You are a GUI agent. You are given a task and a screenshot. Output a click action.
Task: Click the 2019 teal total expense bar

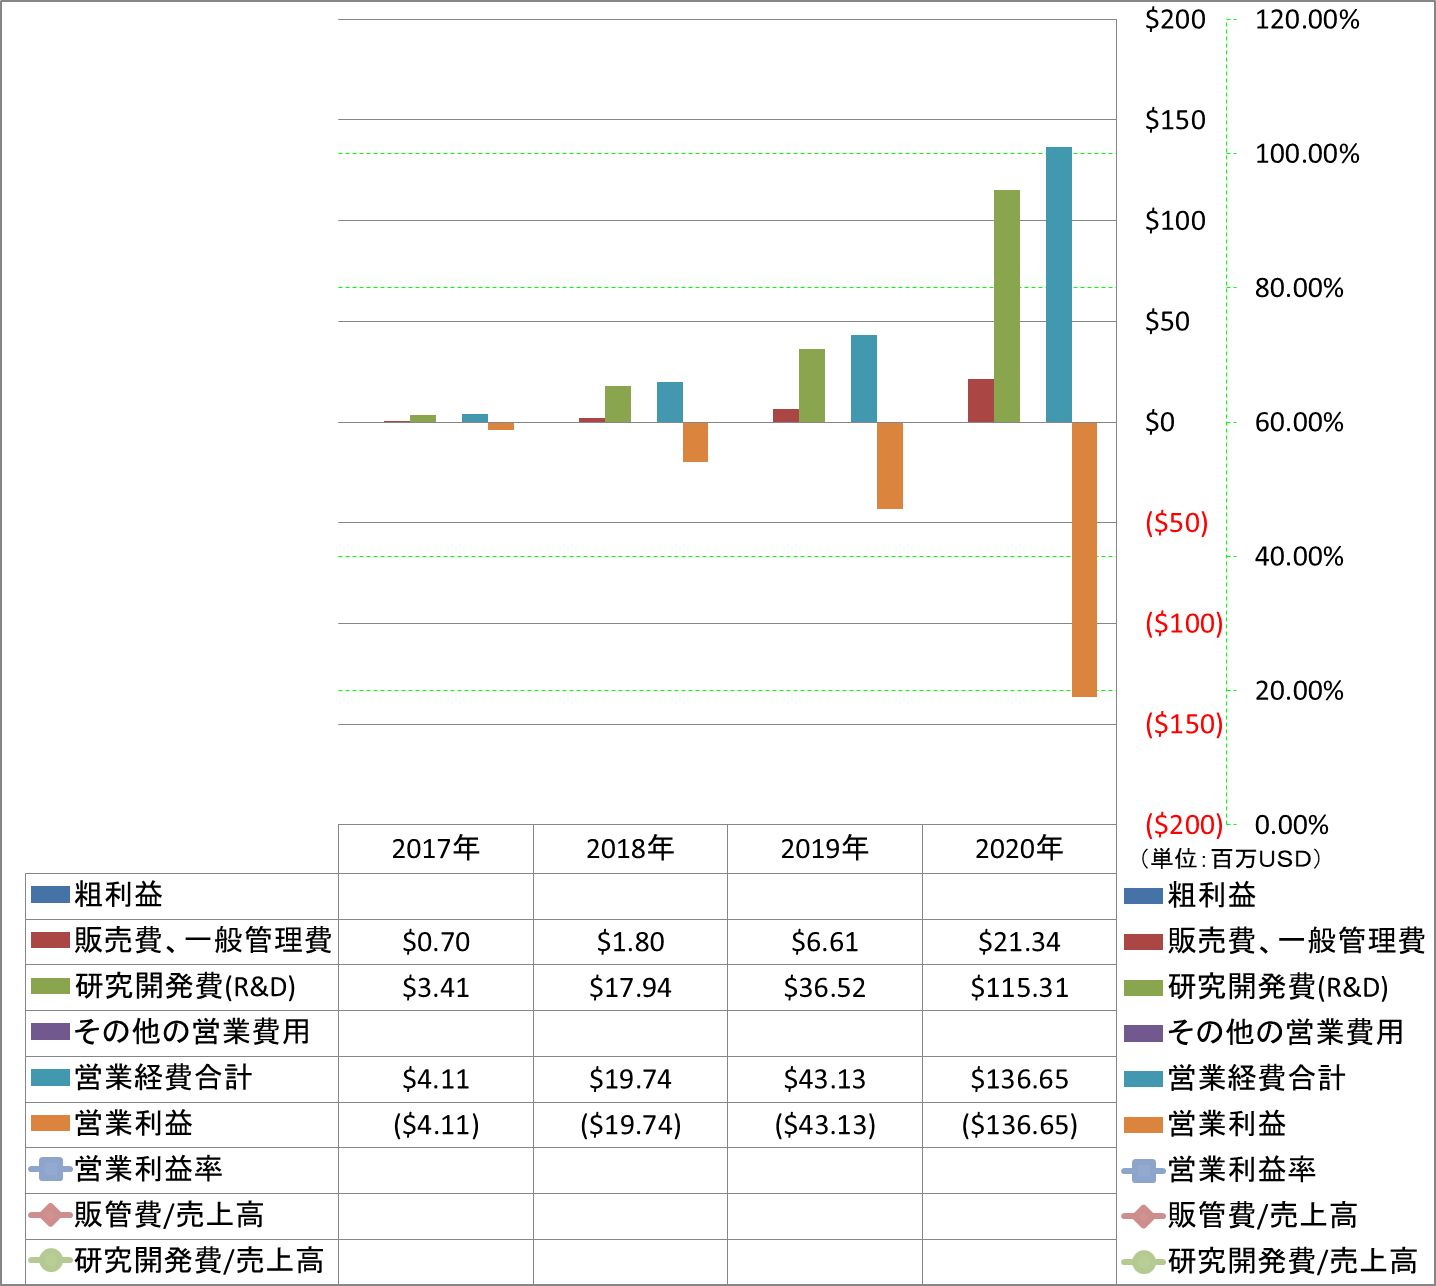point(864,378)
